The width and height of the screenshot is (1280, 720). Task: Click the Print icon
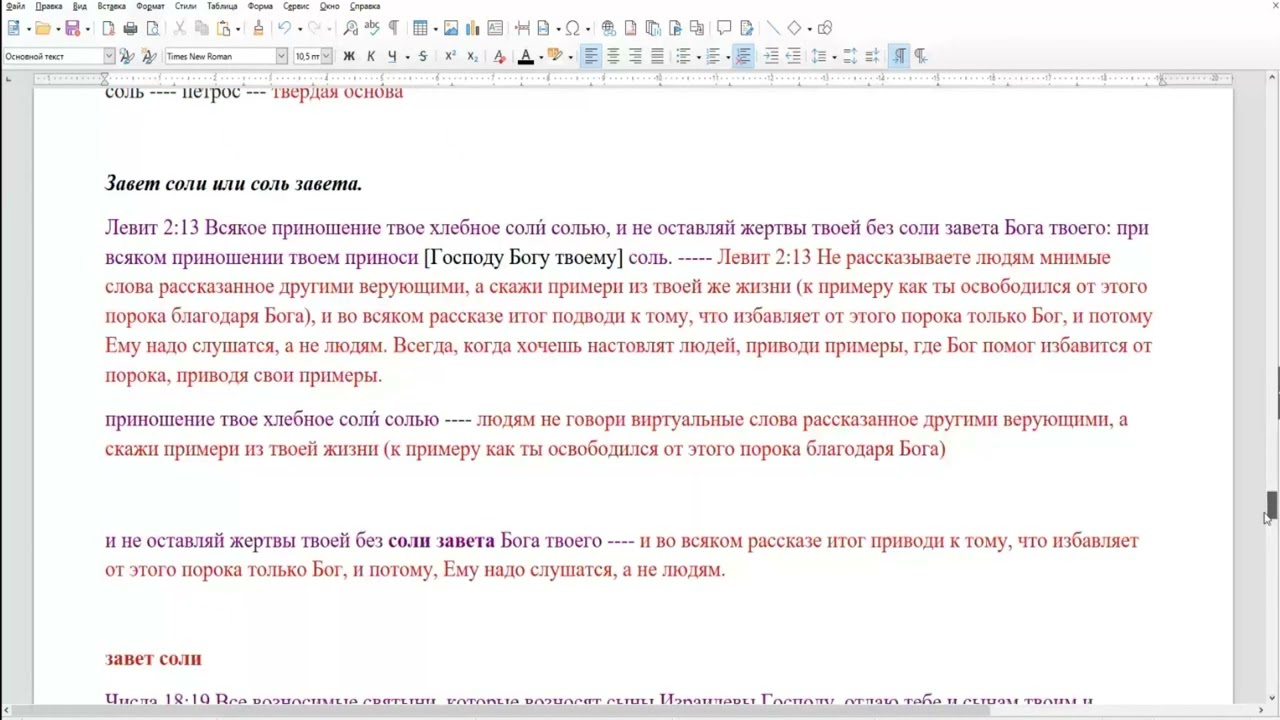point(130,28)
